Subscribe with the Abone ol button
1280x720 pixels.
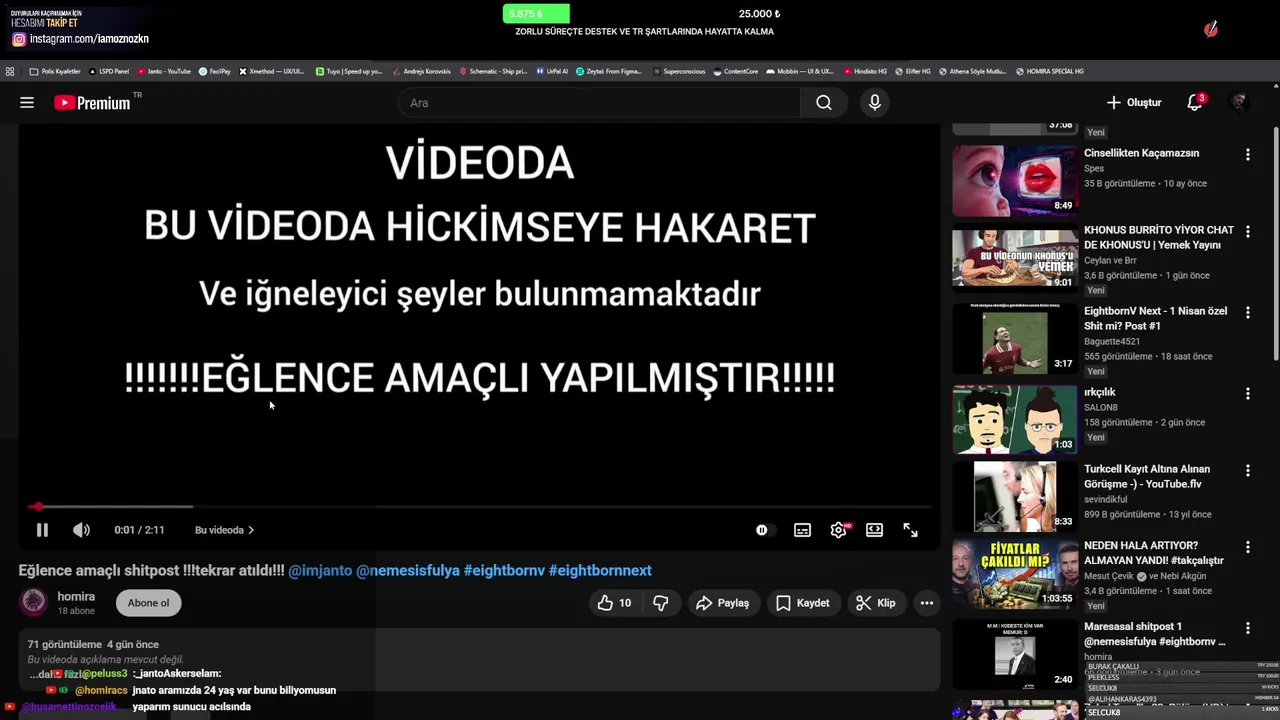[x=148, y=603]
